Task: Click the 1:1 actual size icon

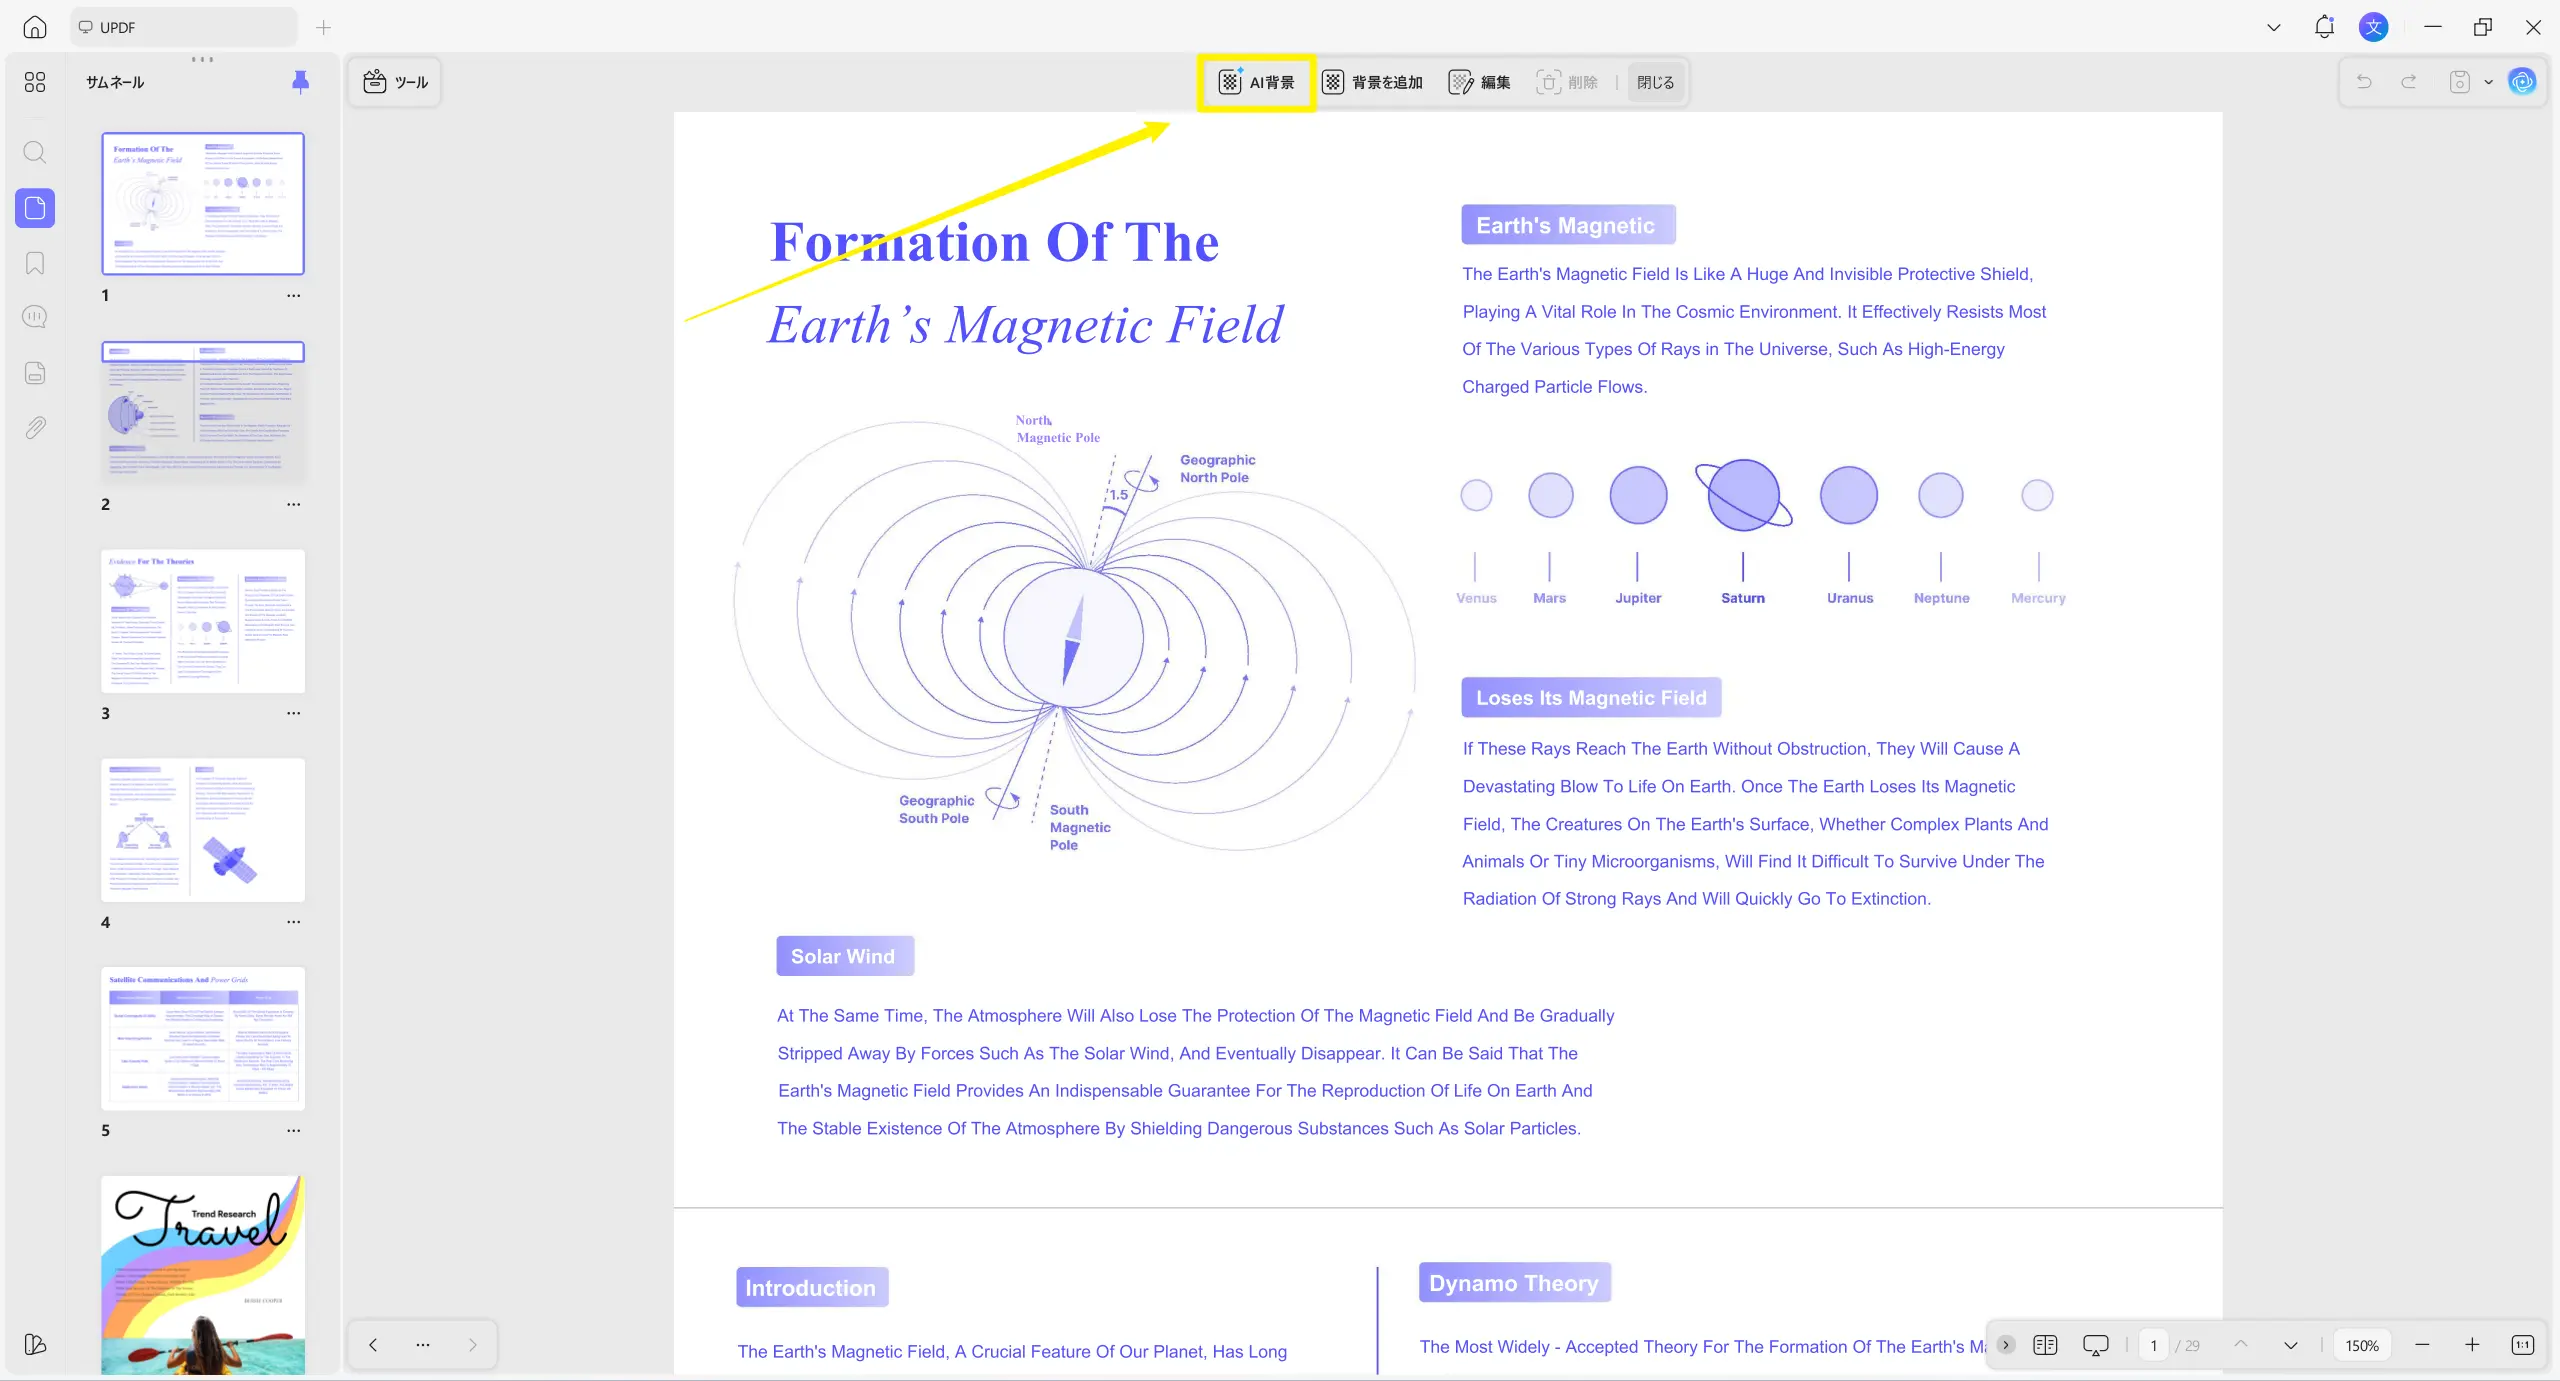Action: tap(2524, 1345)
